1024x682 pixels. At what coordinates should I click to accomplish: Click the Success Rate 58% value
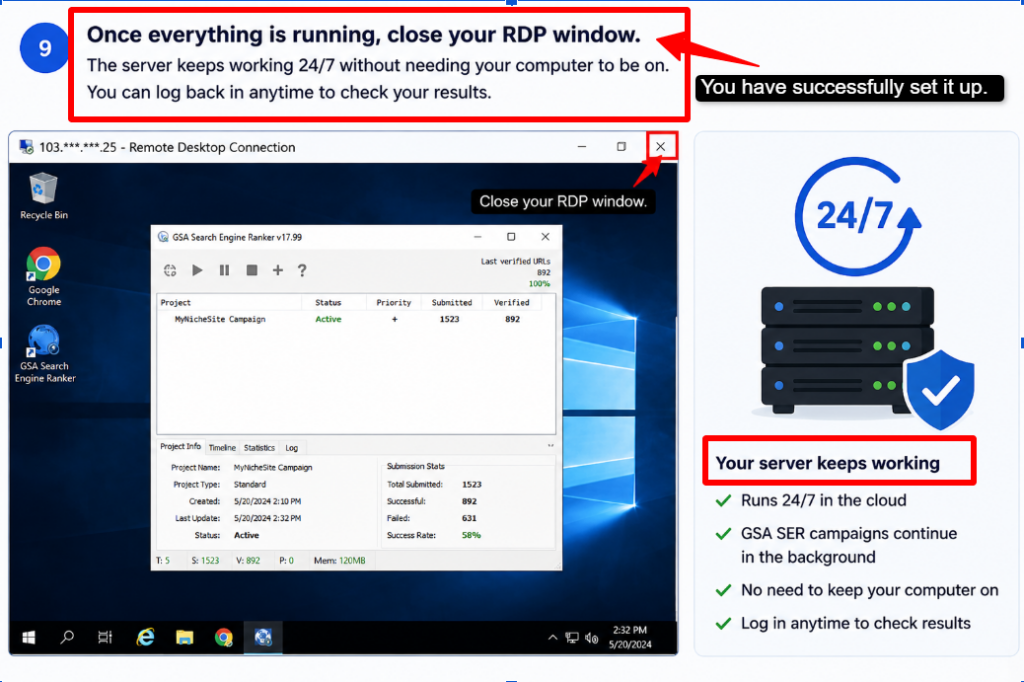point(471,536)
